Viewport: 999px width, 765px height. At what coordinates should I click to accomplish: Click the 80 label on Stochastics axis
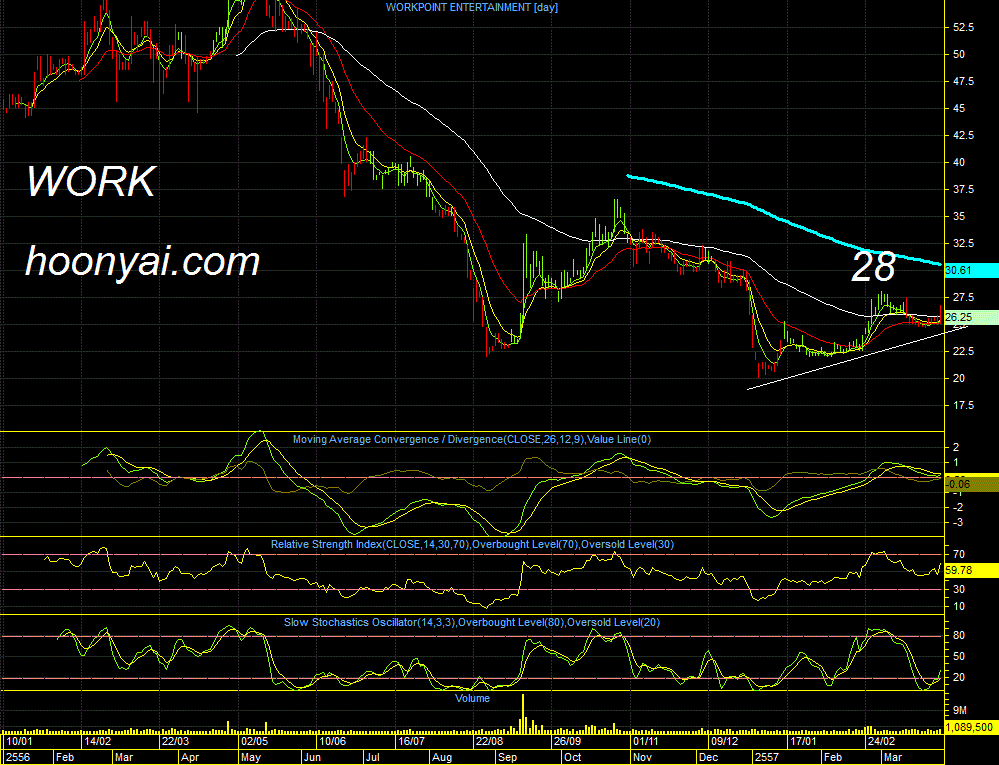(959, 636)
